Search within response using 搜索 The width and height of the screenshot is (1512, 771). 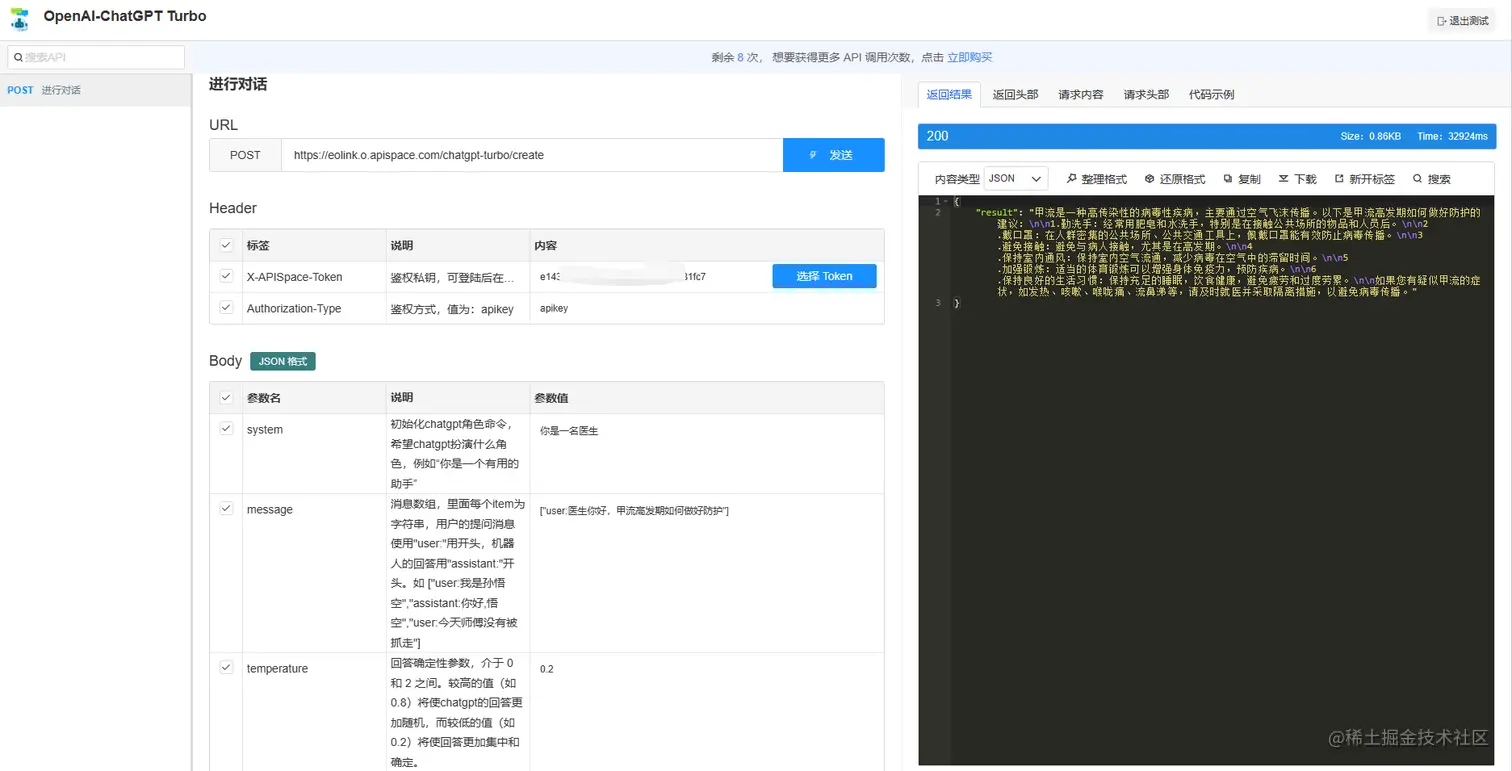click(x=1431, y=179)
